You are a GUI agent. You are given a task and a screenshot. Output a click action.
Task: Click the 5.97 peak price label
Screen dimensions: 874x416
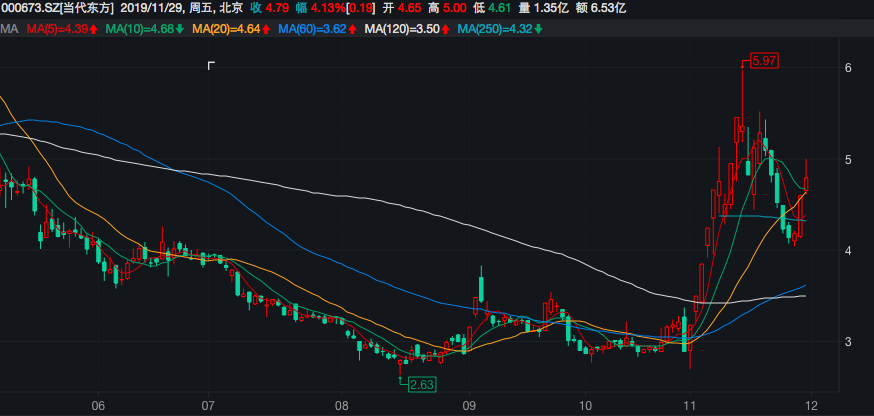click(764, 61)
